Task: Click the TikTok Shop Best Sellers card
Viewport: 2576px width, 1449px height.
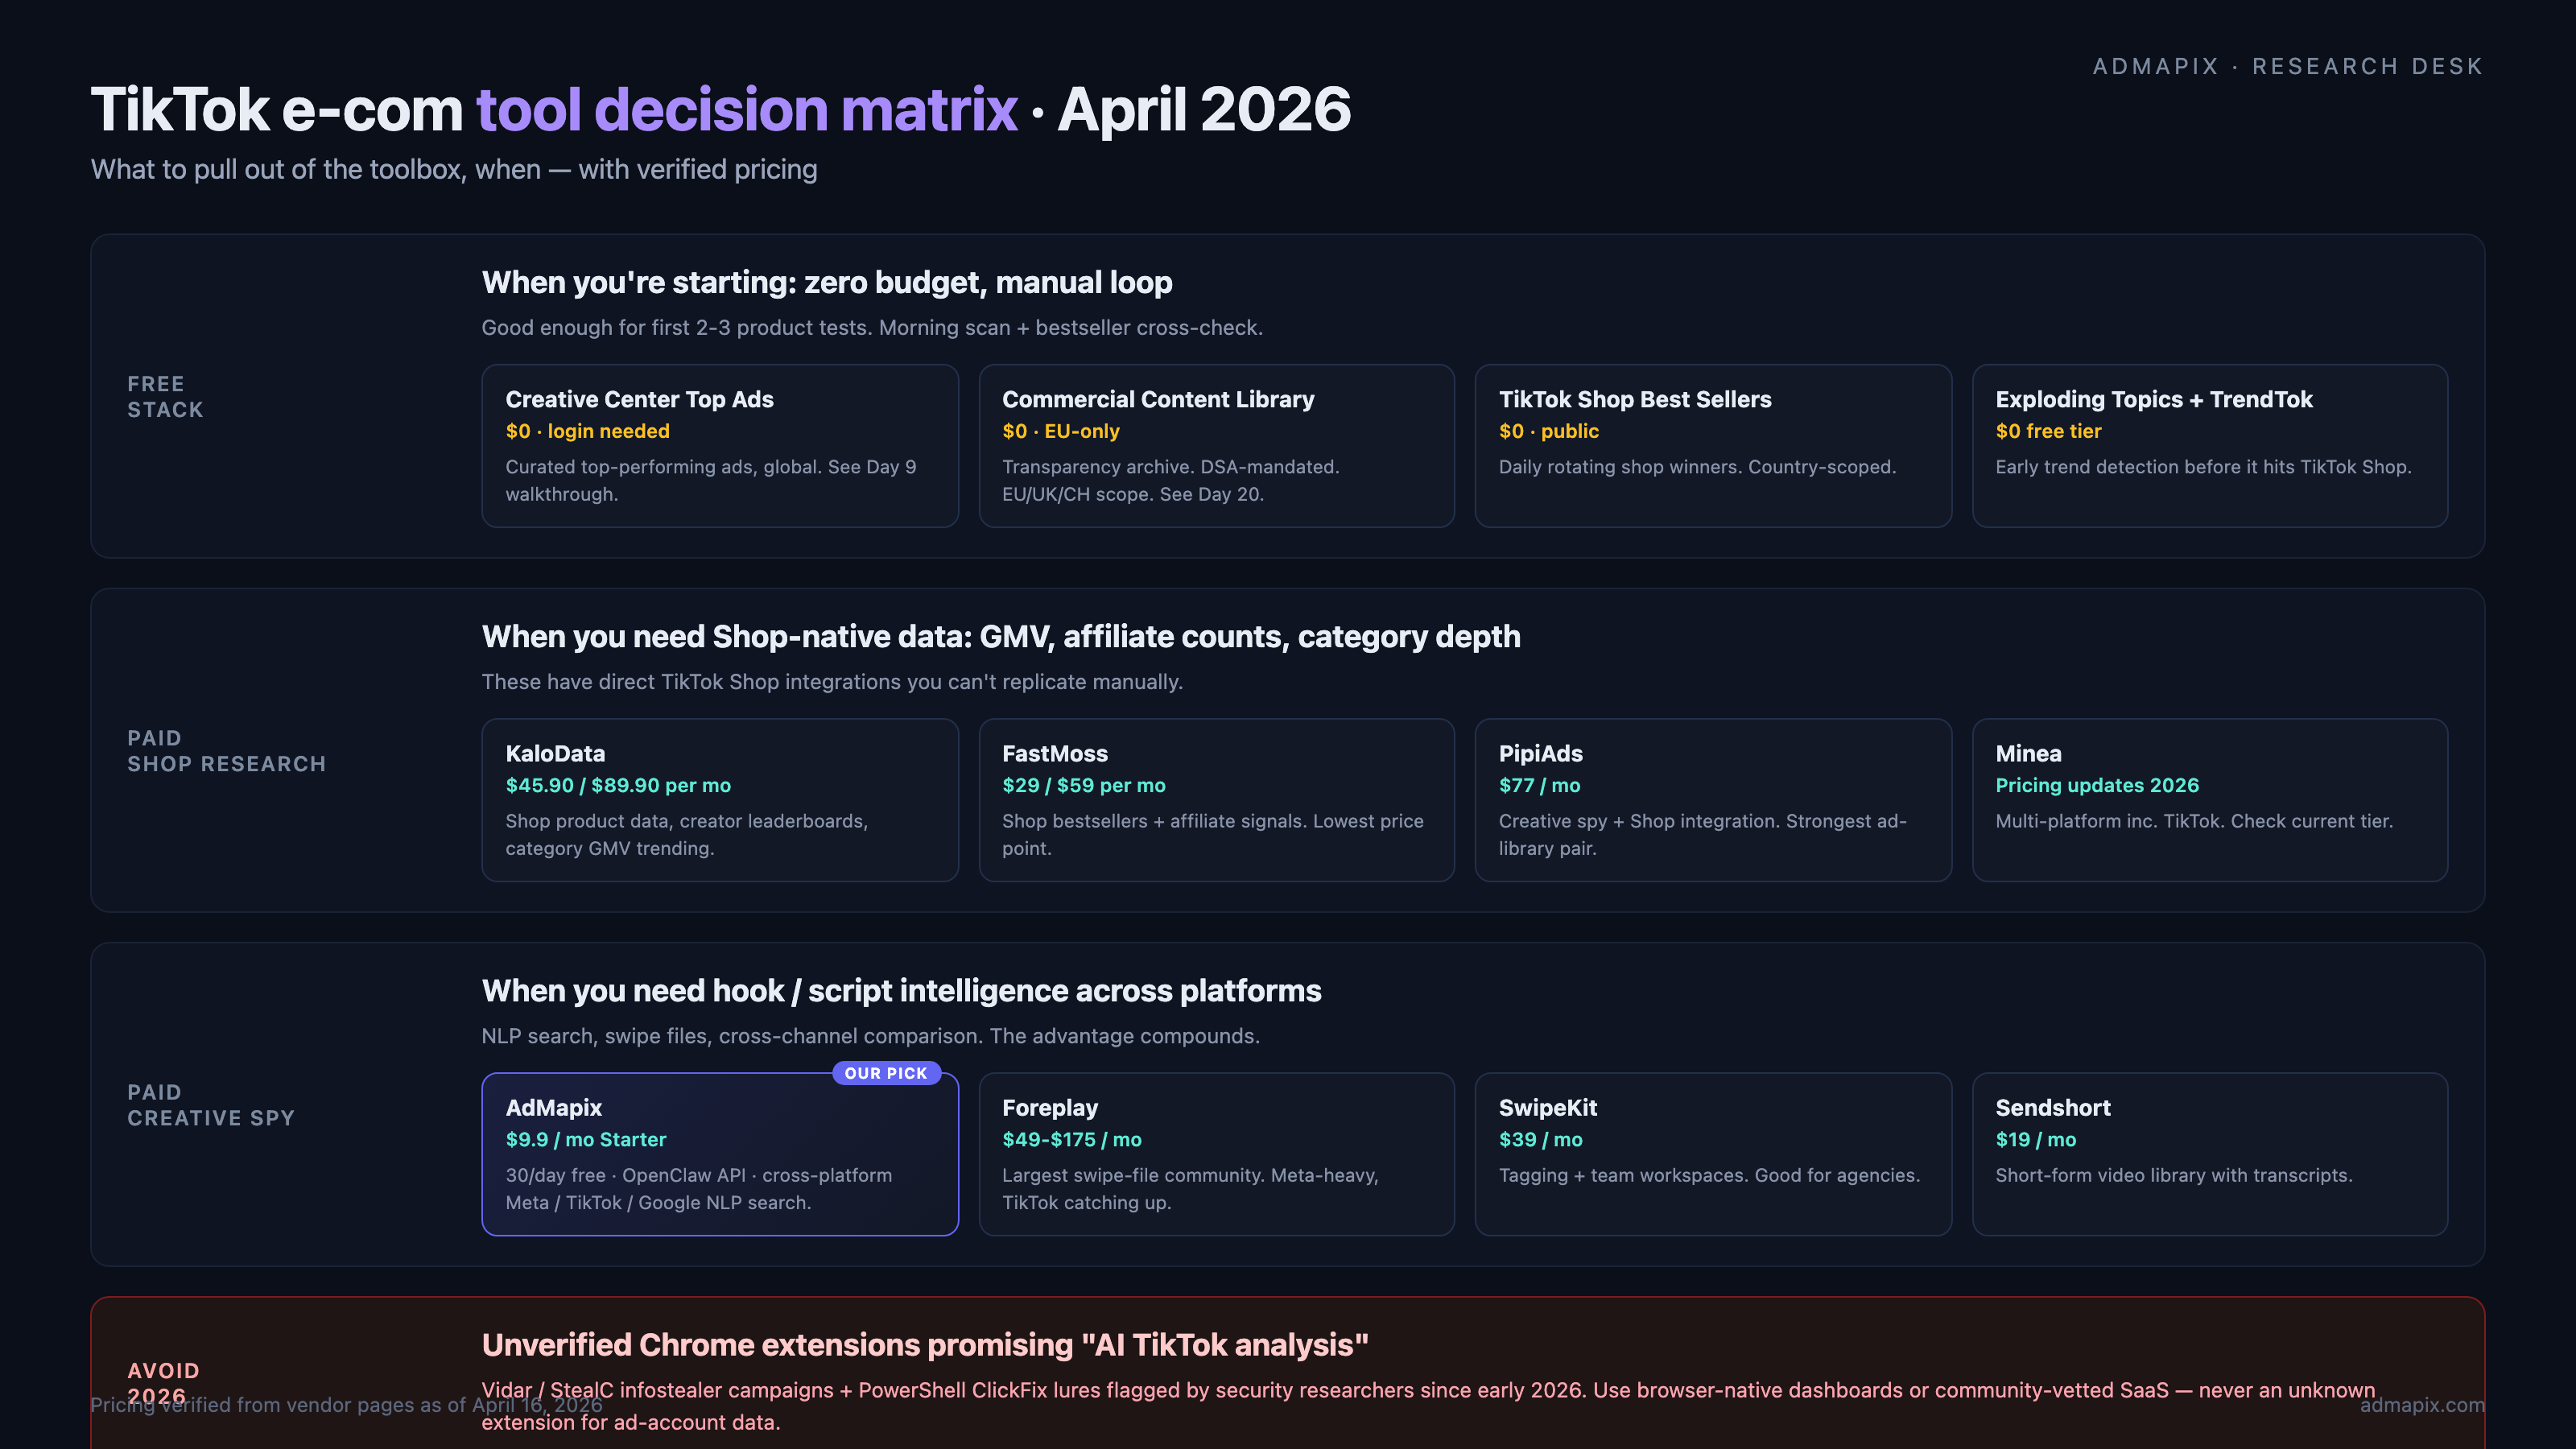Action: coord(1712,445)
